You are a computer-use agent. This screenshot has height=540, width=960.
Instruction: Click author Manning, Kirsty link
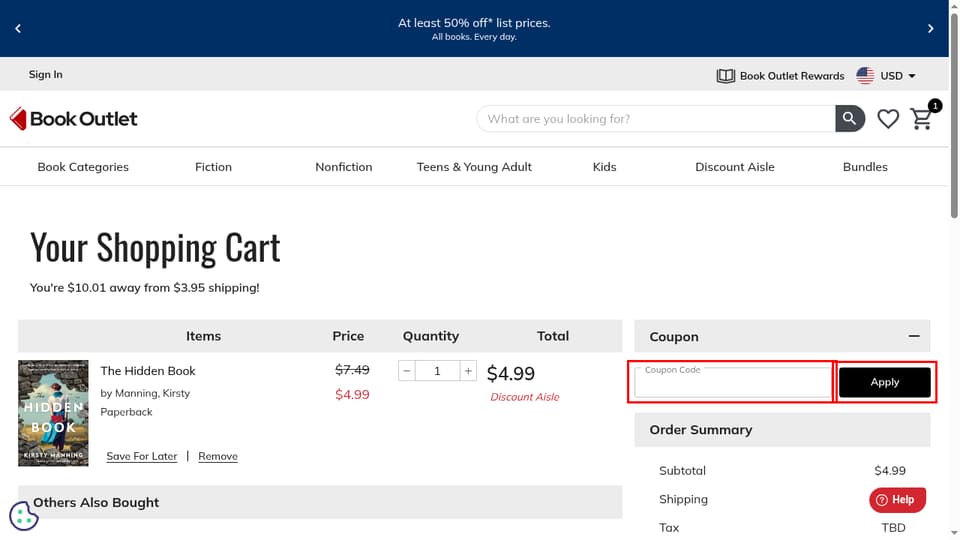coord(152,393)
